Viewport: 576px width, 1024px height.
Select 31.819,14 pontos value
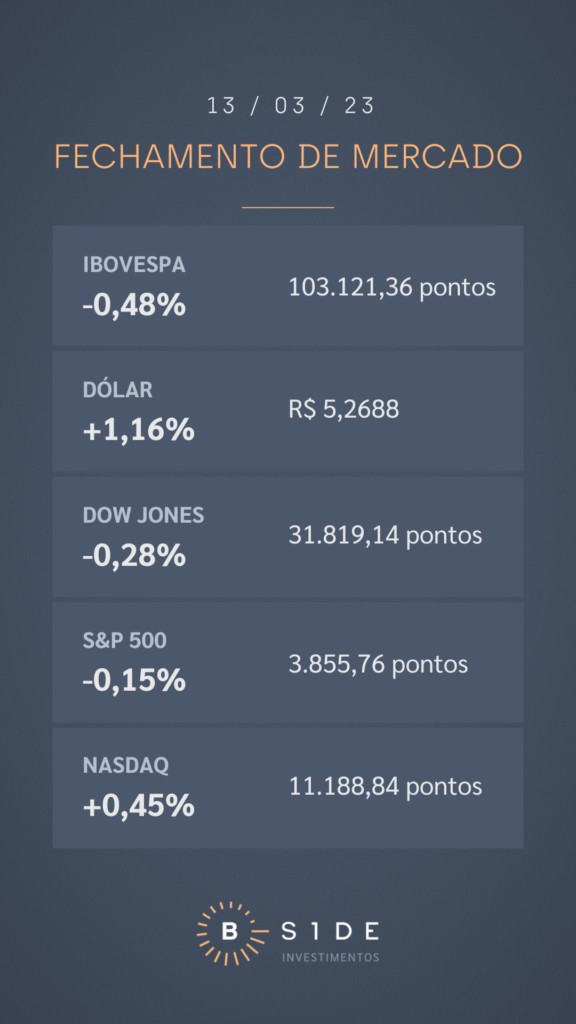(385, 536)
